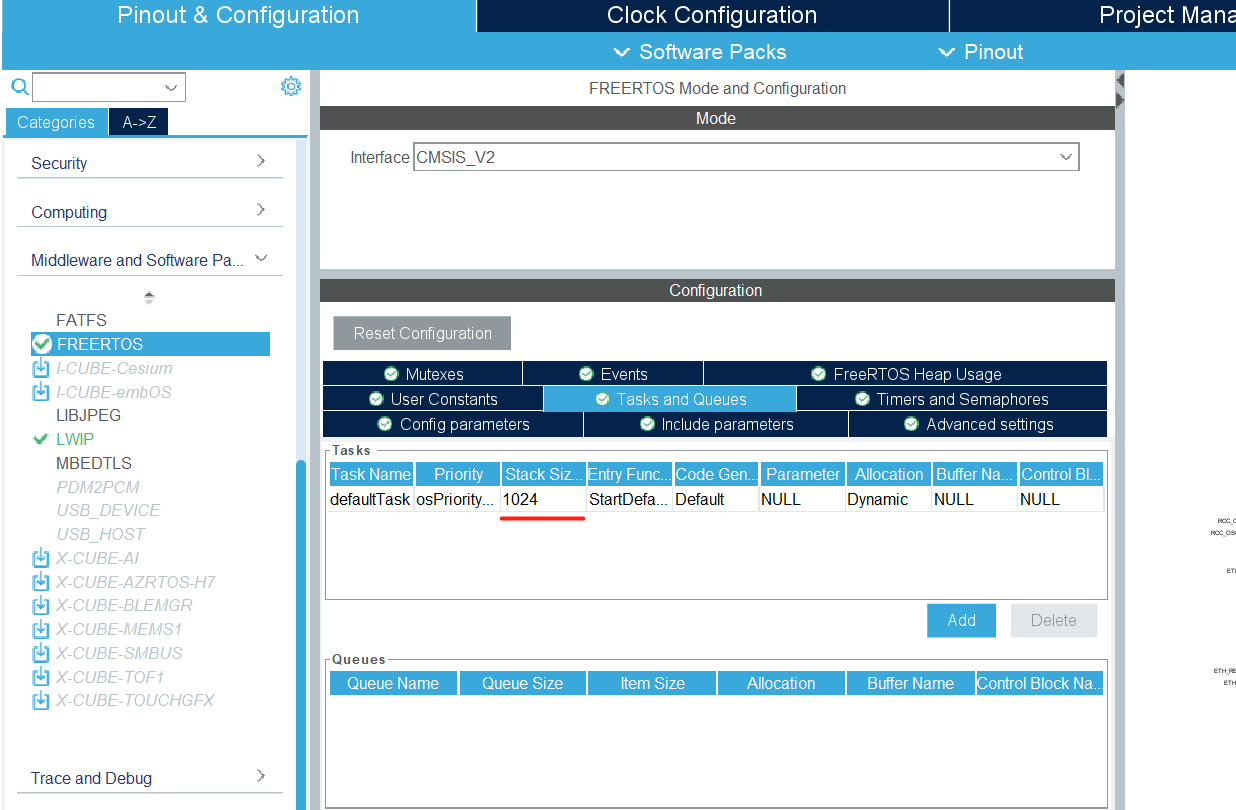Click the Delete task button
This screenshot has width=1236, height=810.
point(1054,620)
